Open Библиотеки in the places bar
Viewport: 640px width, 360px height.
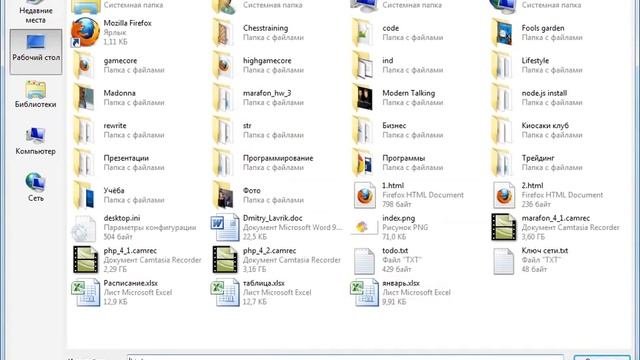pos(36,94)
